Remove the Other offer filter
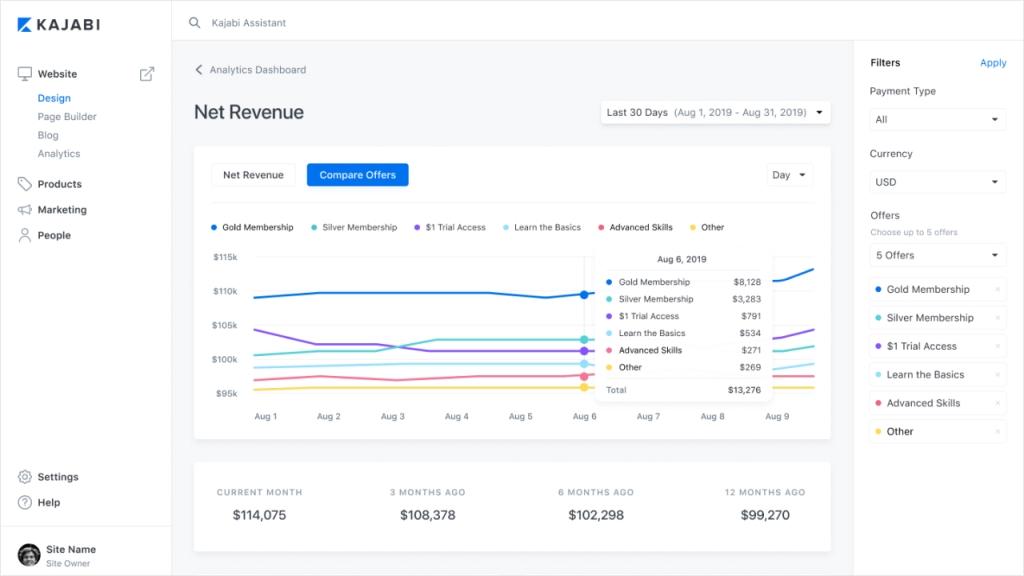Viewport: 1024px width, 576px height. click(x=997, y=432)
